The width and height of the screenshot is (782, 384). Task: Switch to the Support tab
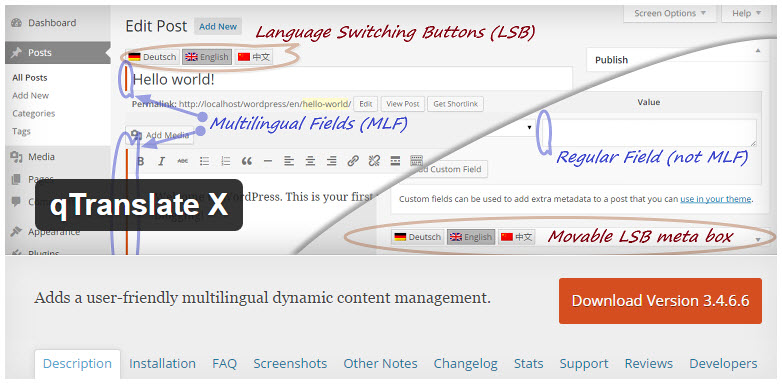[584, 364]
